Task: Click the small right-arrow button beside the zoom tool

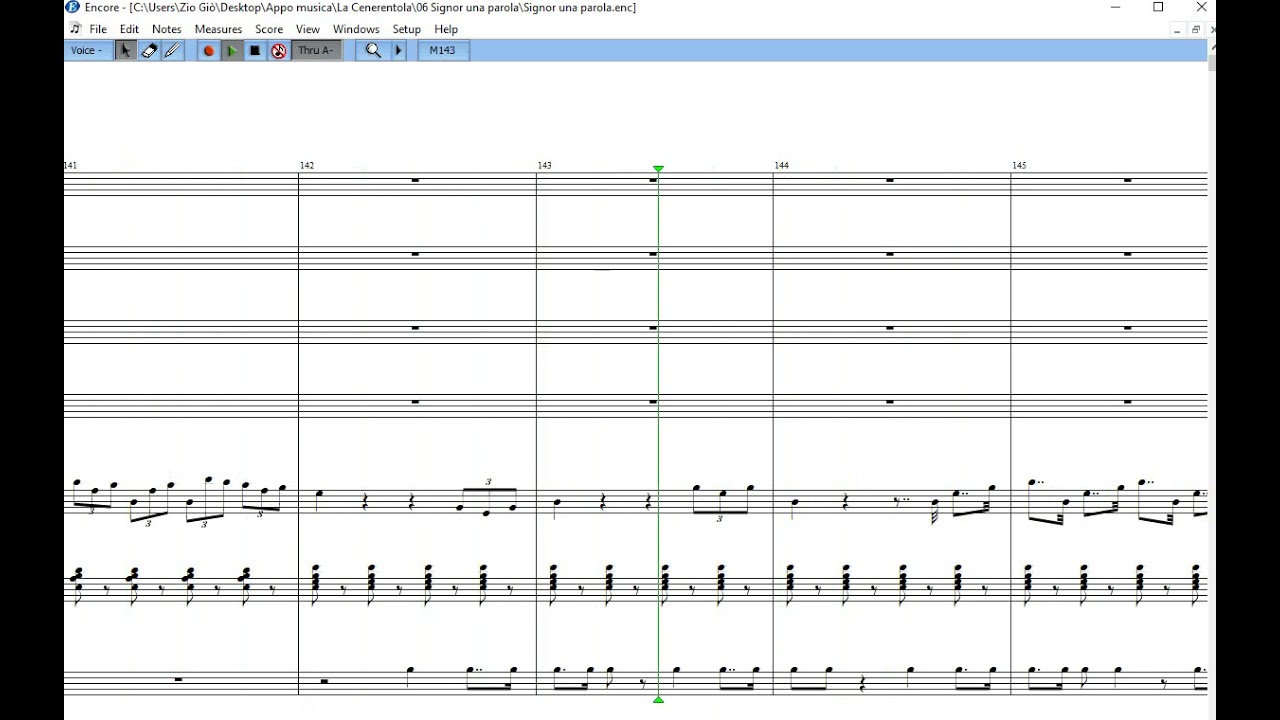Action: pyautogui.click(x=398, y=50)
